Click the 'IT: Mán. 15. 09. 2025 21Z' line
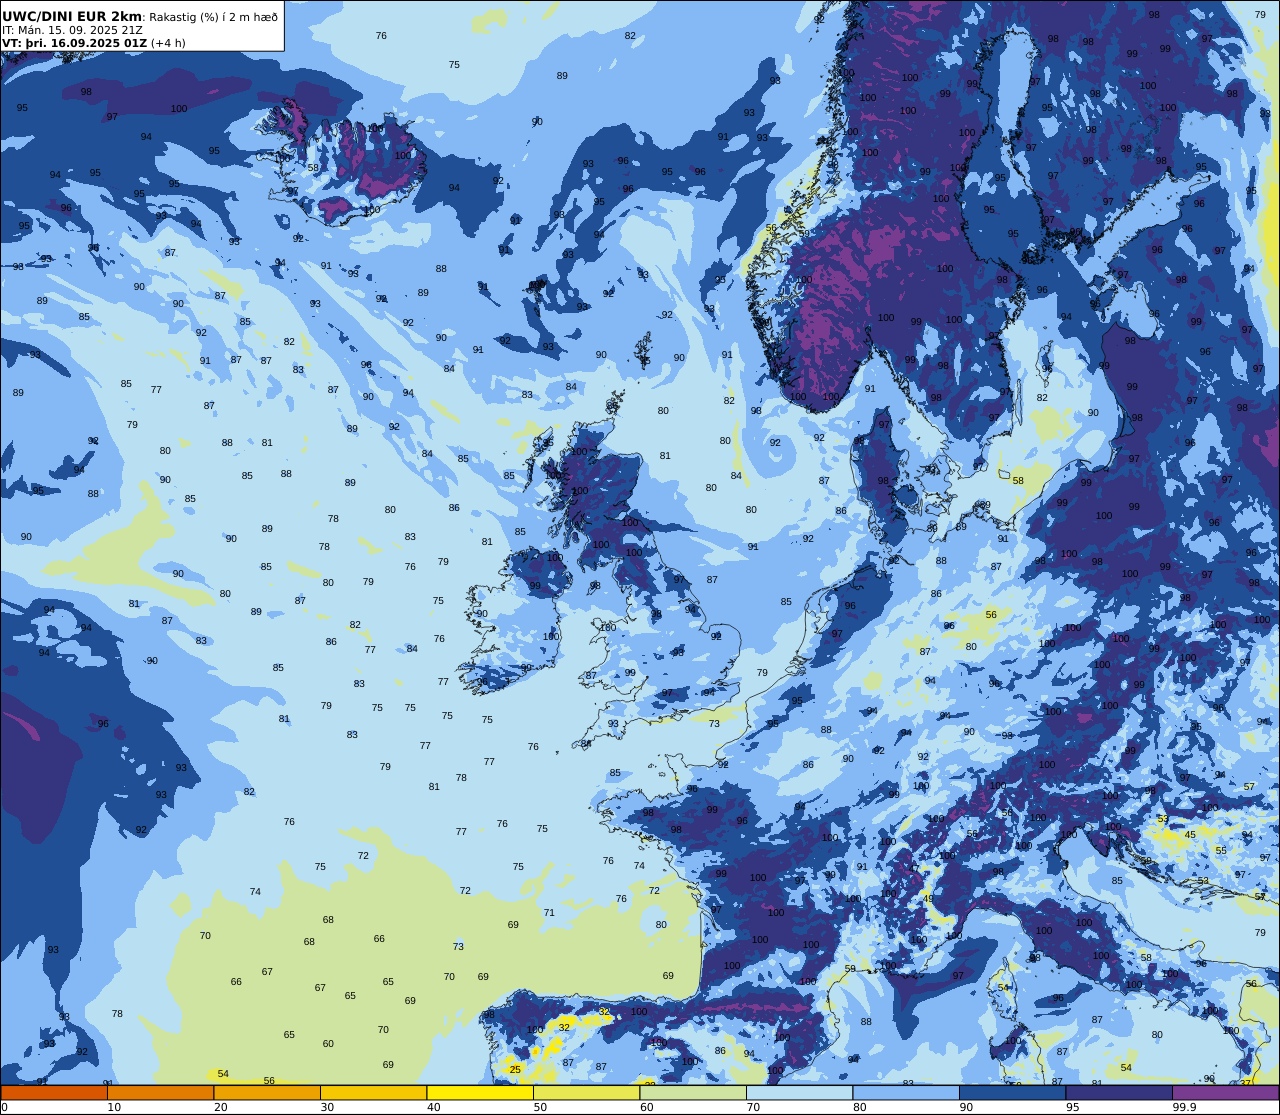The width and height of the screenshot is (1280, 1115). 72,30
